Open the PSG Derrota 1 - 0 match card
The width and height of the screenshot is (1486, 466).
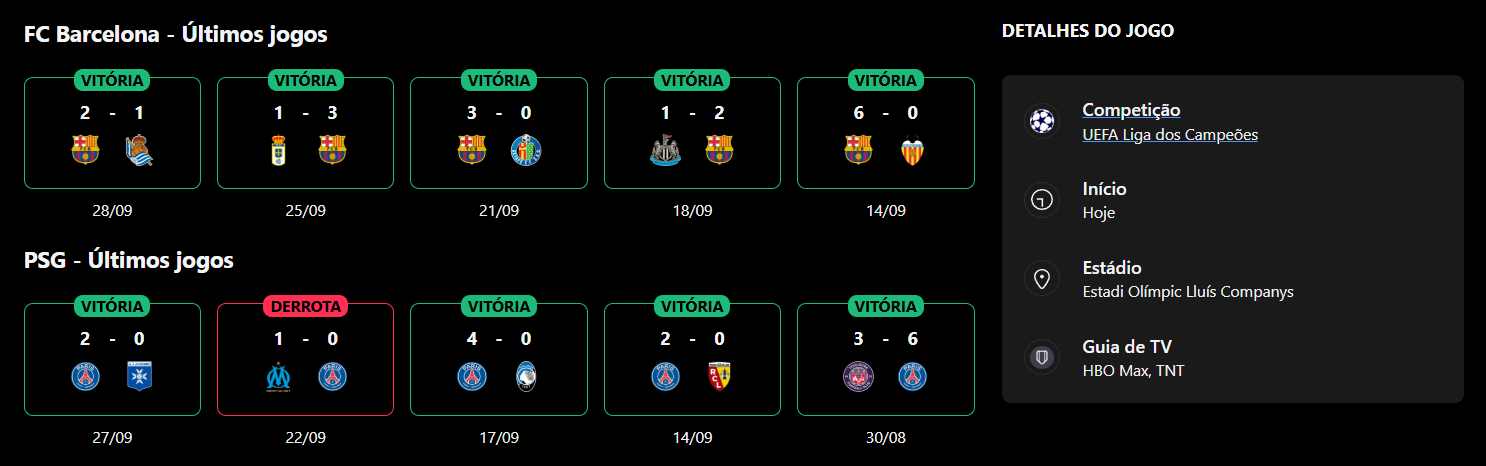pyautogui.click(x=305, y=360)
